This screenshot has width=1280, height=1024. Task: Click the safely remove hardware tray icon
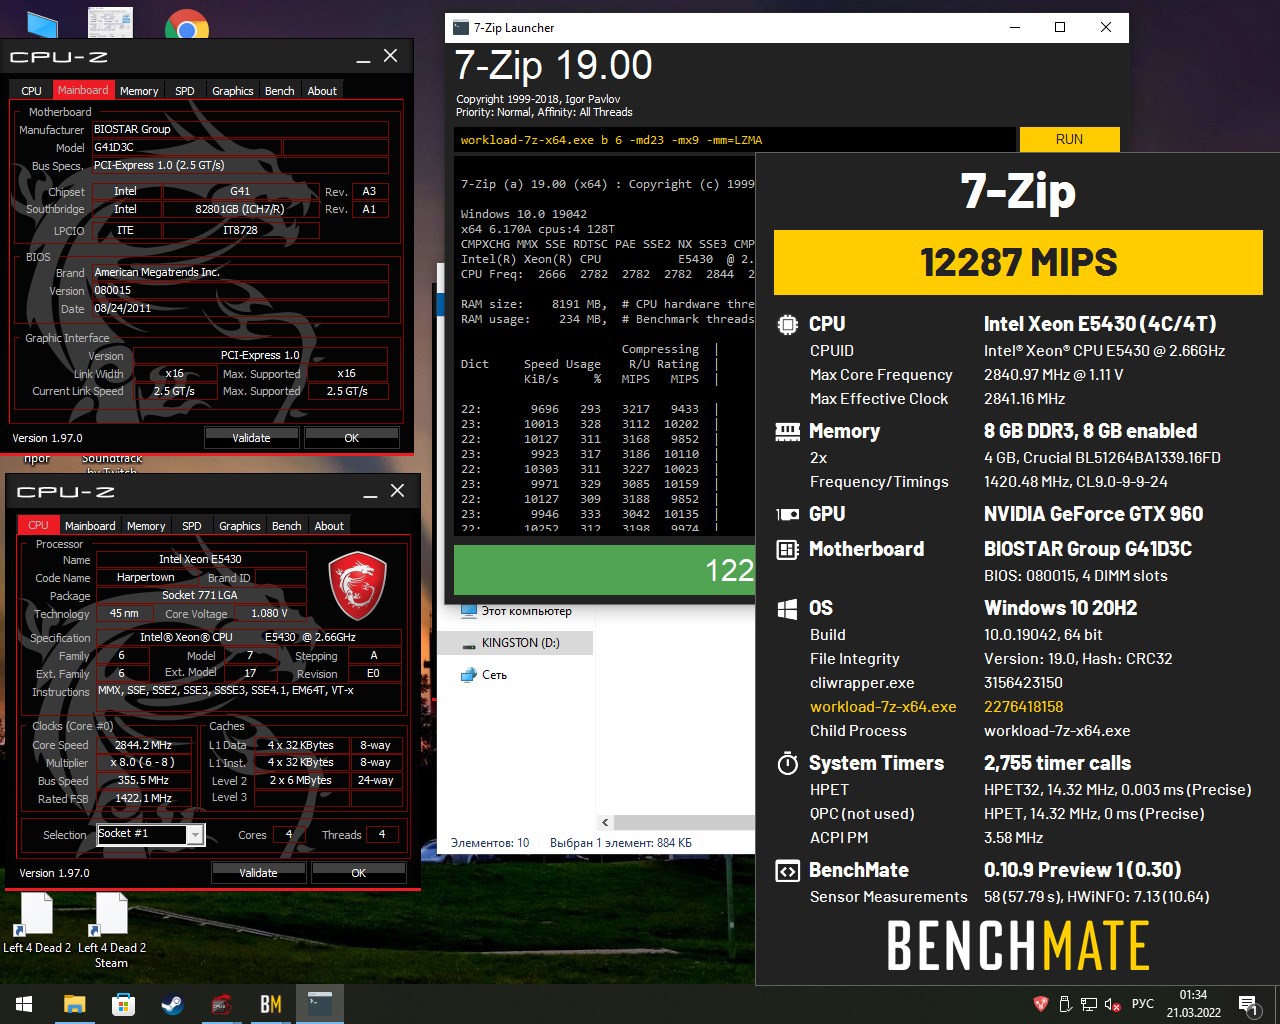pos(1065,1004)
